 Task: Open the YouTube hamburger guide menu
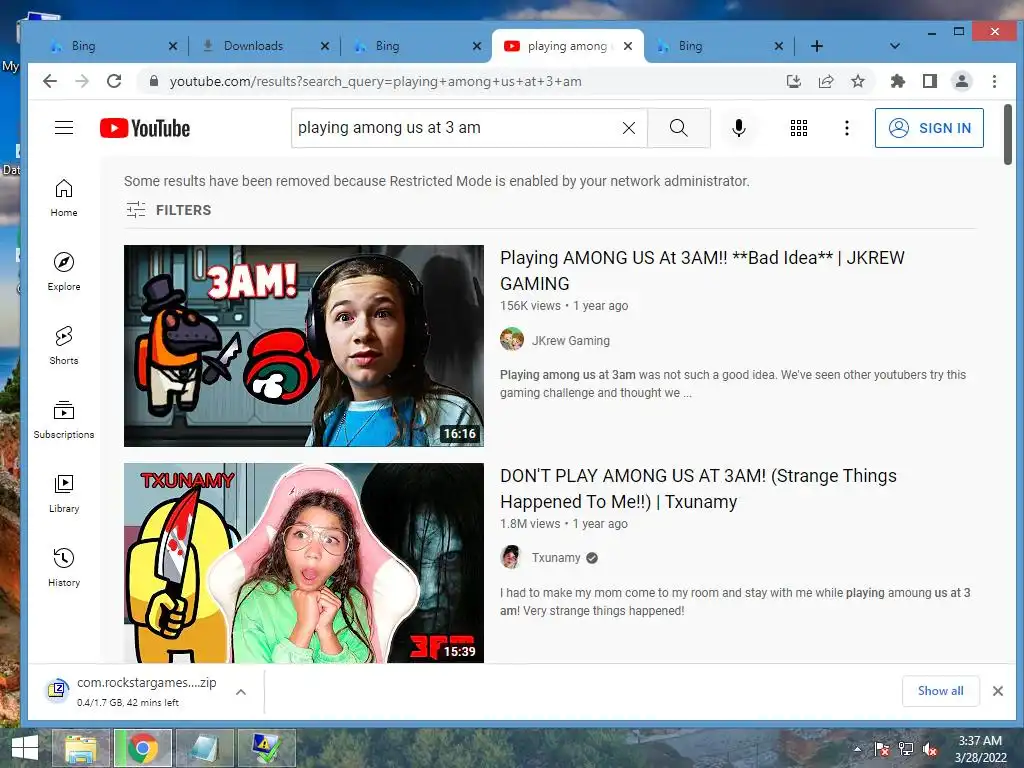tap(64, 127)
